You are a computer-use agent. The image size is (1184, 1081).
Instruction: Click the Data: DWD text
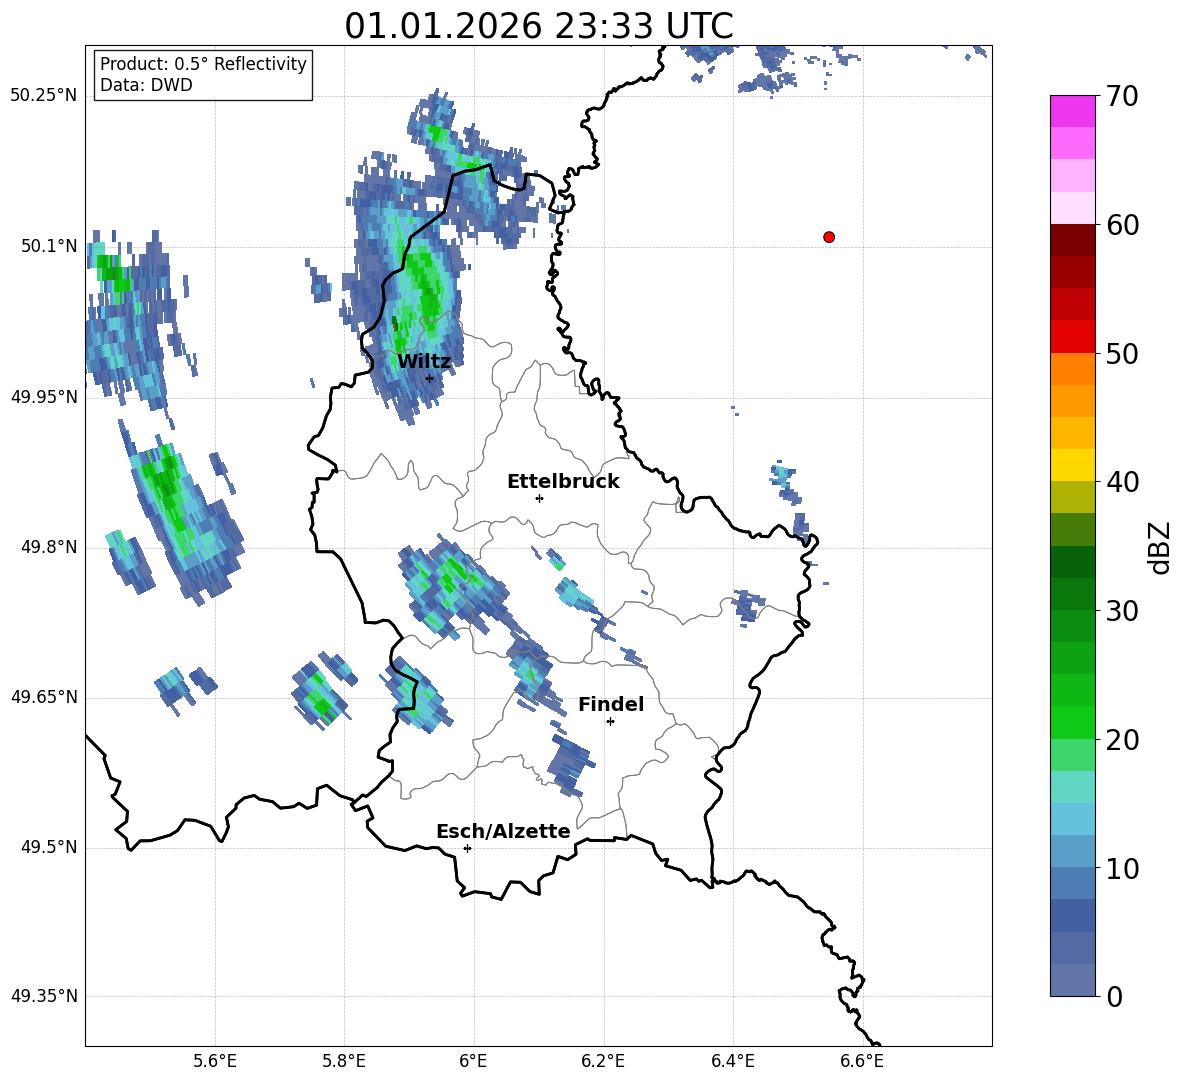click(x=146, y=85)
